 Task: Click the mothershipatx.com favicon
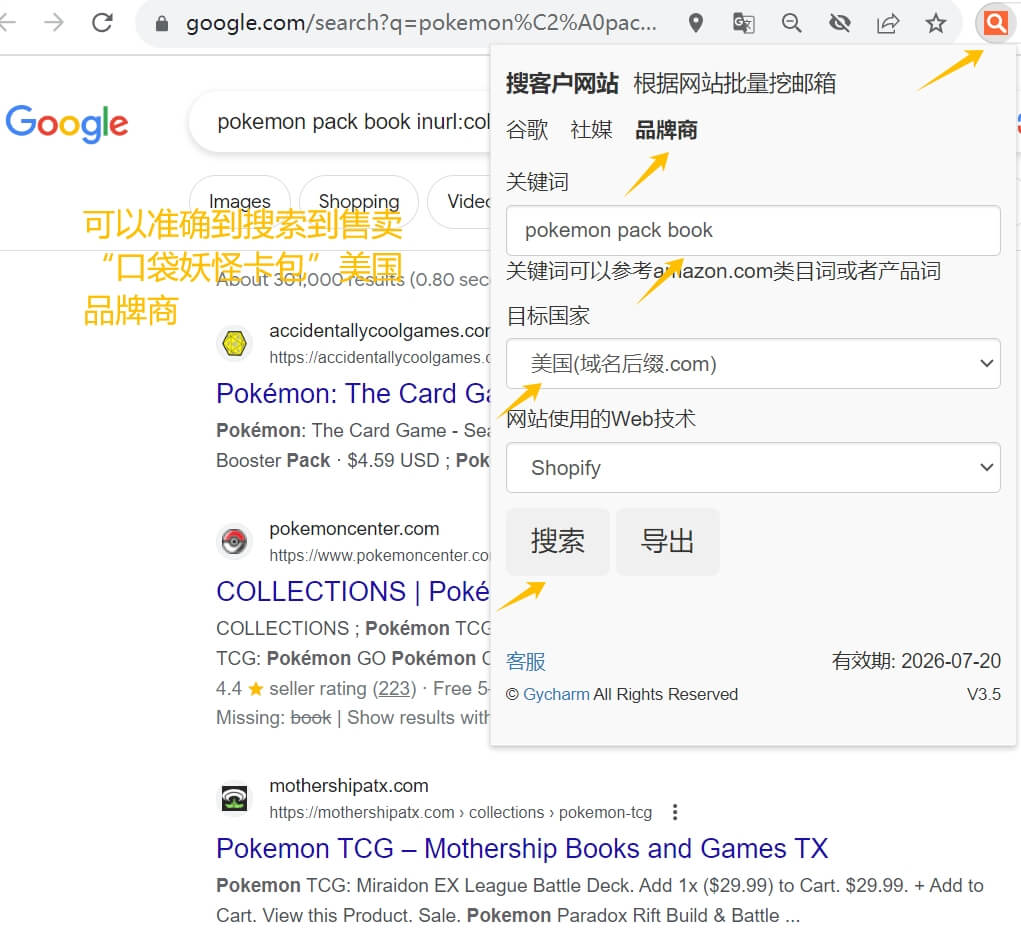click(x=234, y=799)
